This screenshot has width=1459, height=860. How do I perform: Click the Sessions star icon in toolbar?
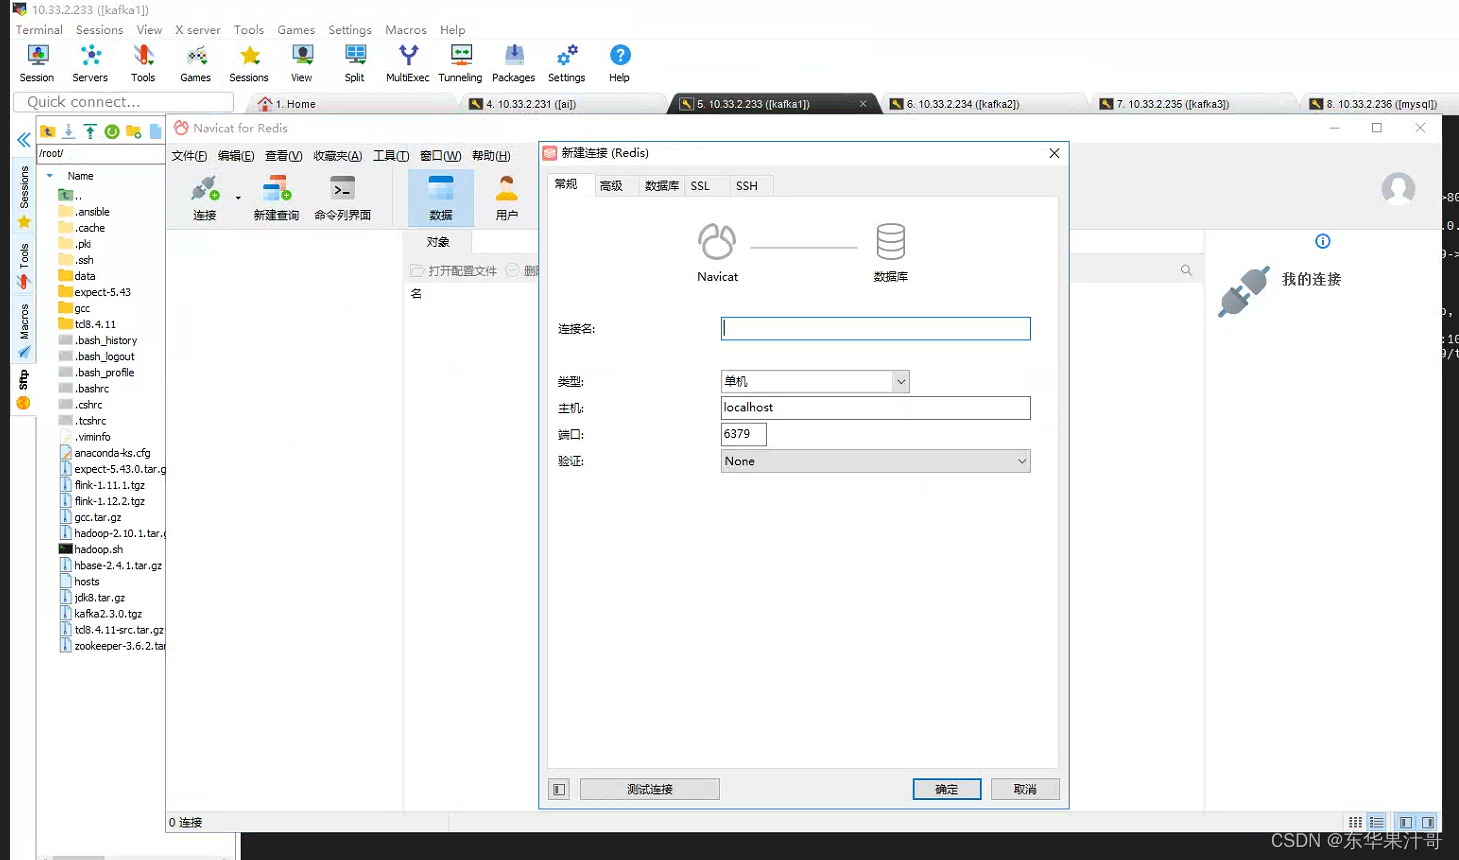click(249, 55)
